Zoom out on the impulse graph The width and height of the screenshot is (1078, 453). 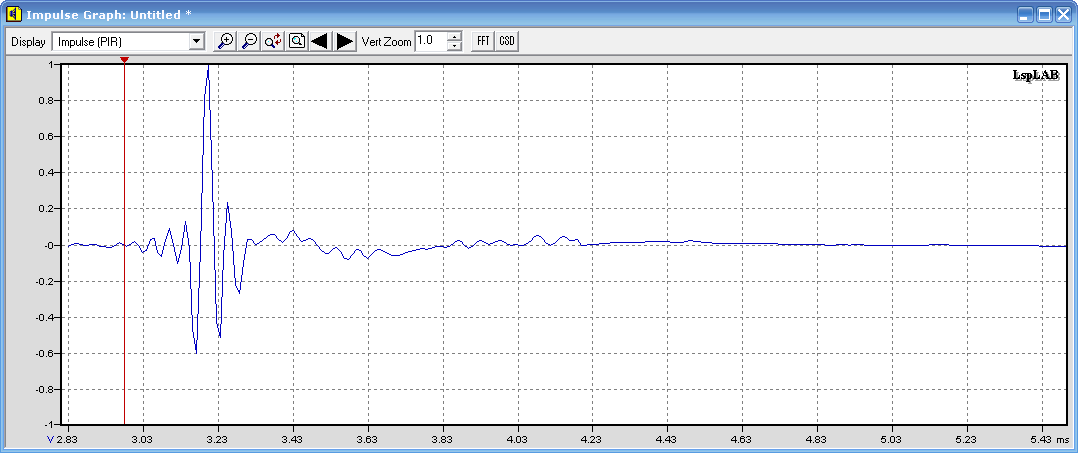pyautogui.click(x=249, y=41)
